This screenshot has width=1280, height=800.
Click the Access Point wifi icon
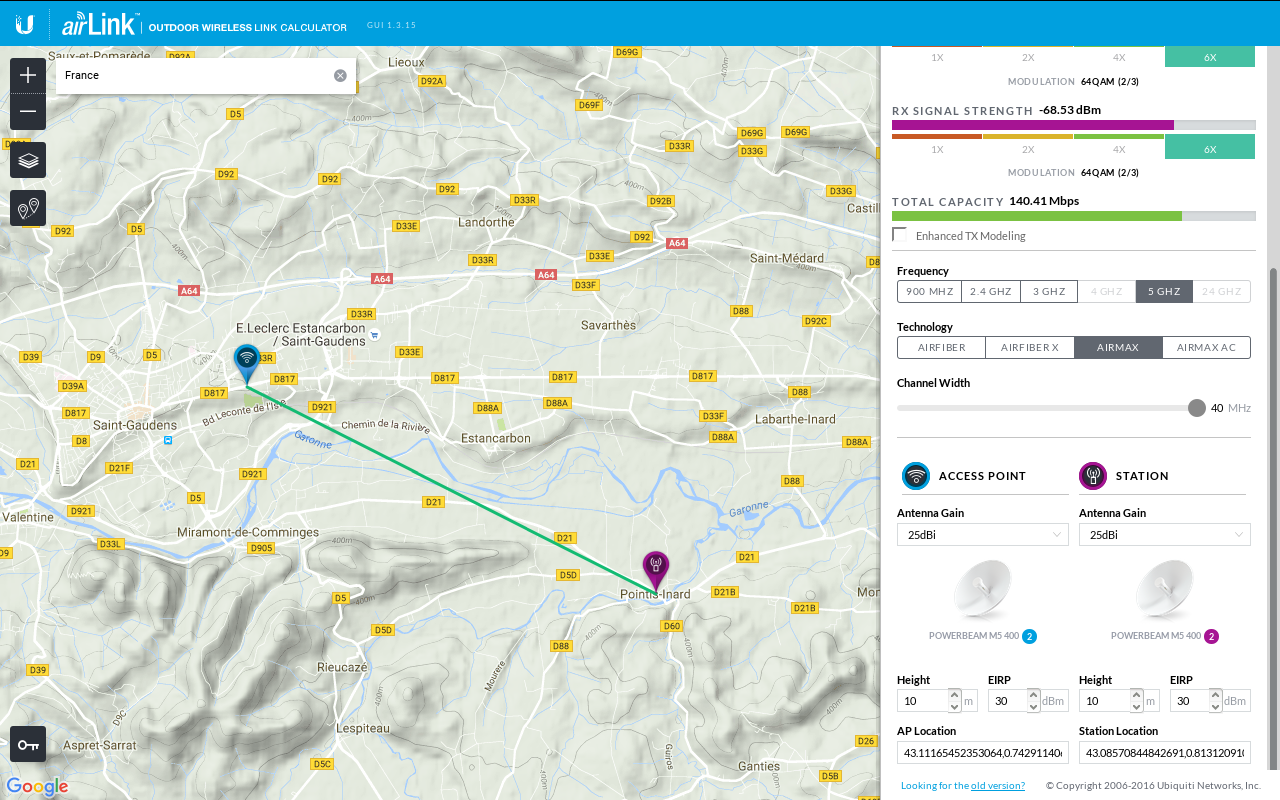click(x=916, y=476)
